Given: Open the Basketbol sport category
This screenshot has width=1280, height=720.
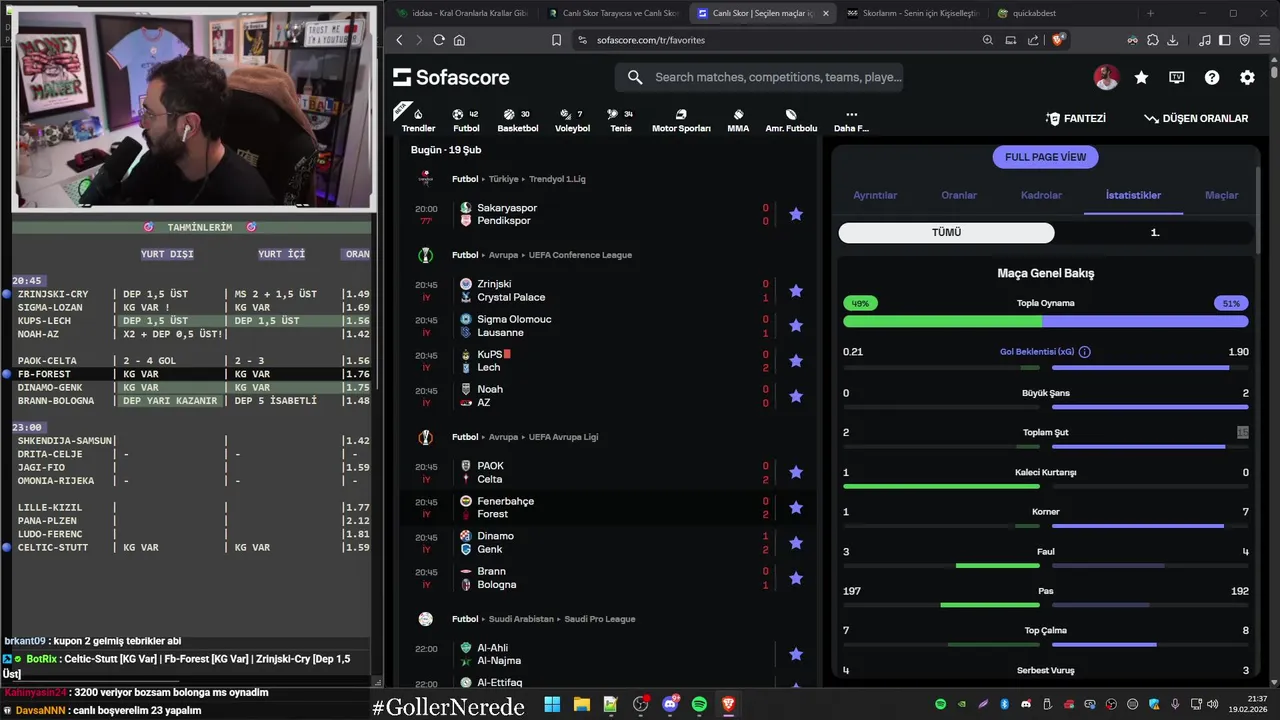Looking at the screenshot, I should (517, 120).
